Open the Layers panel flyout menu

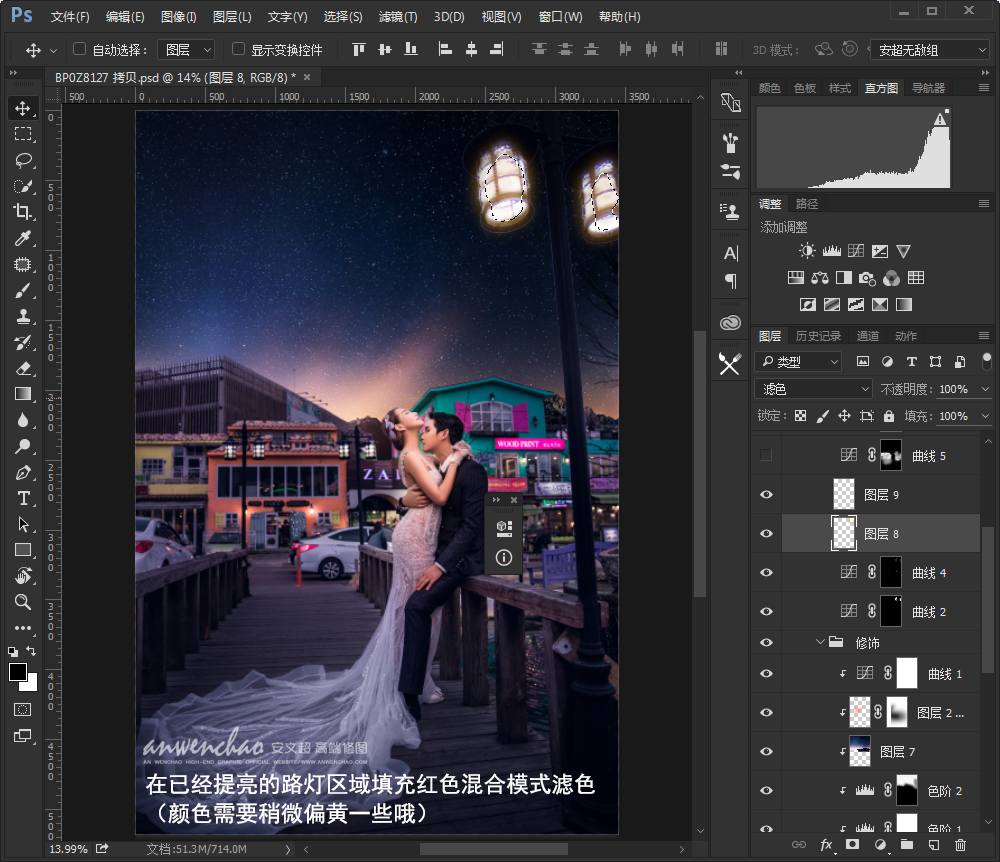984,335
